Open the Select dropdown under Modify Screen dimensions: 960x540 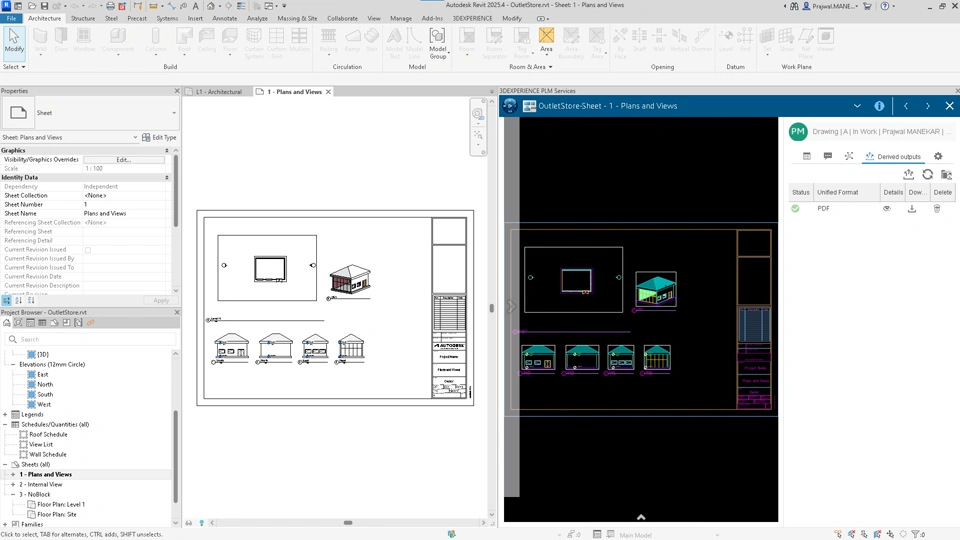pos(14,67)
